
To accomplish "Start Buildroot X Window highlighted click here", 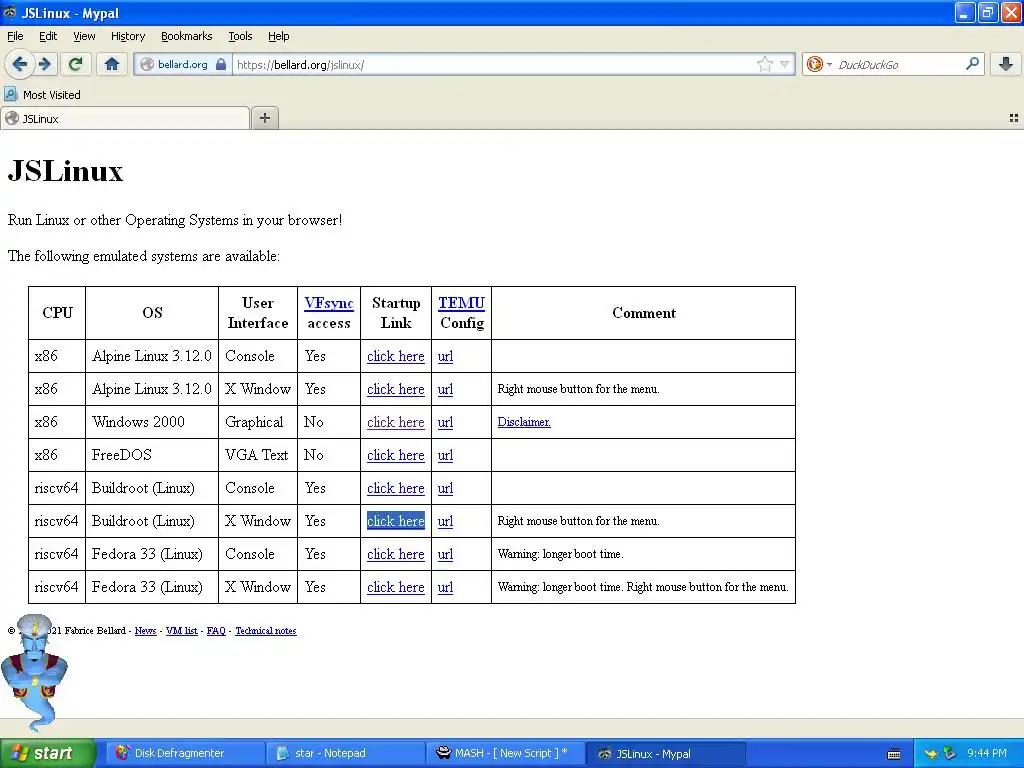I will [396, 521].
